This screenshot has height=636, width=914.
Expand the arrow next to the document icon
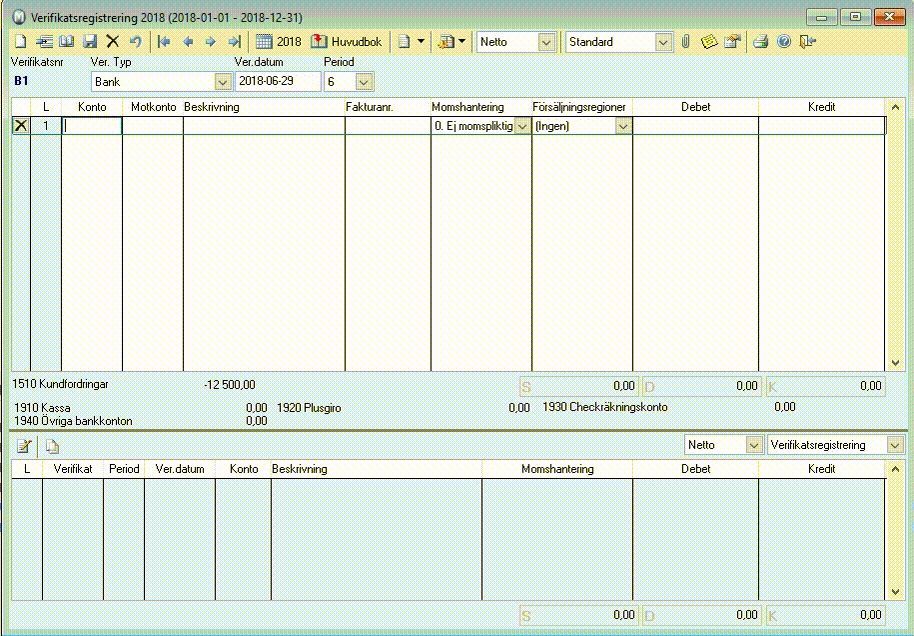click(x=420, y=41)
